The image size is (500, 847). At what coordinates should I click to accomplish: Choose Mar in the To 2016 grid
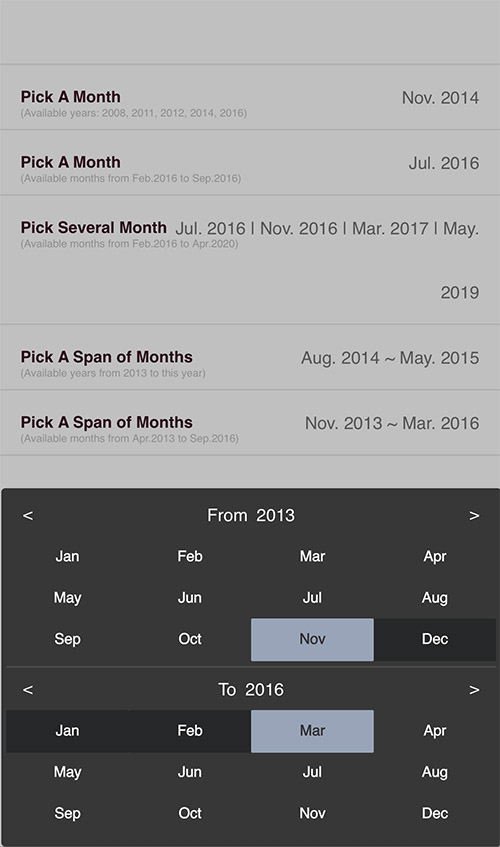tap(312, 731)
